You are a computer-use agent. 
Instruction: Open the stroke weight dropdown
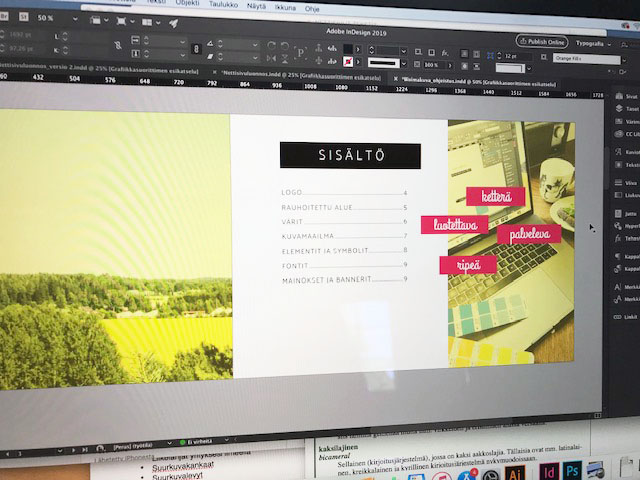pos(404,51)
